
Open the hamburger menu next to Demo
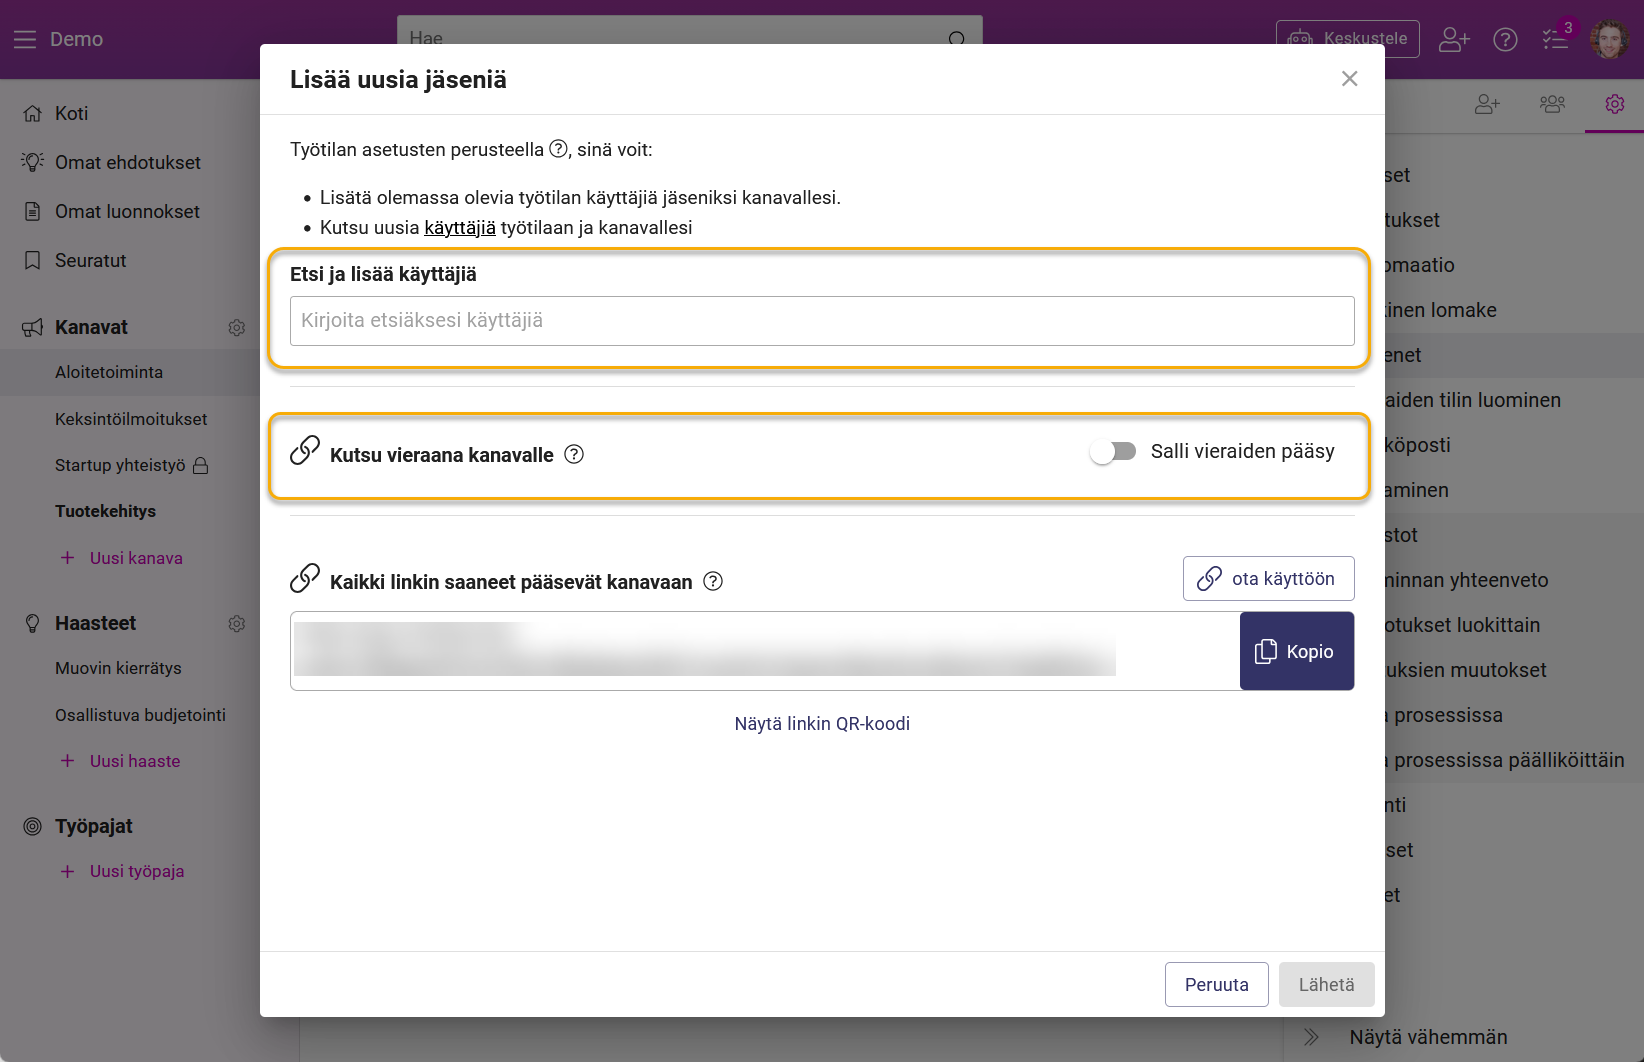pyautogui.click(x=25, y=39)
